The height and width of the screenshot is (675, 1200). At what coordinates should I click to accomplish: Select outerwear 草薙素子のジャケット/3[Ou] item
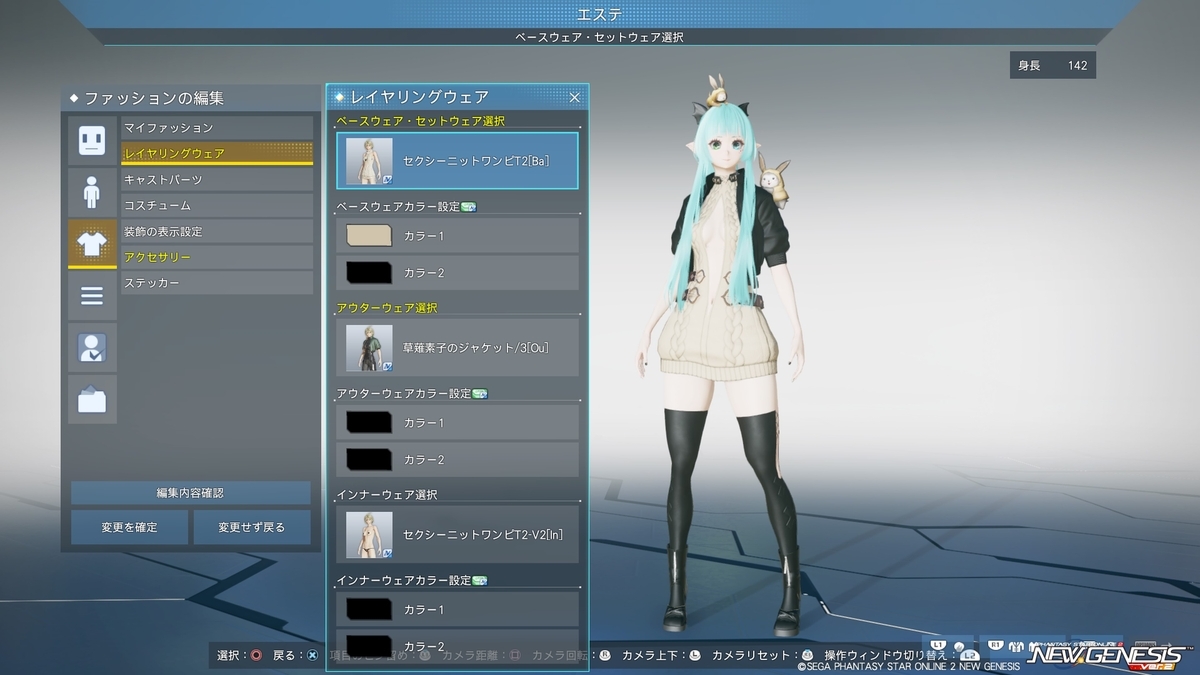tap(457, 348)
